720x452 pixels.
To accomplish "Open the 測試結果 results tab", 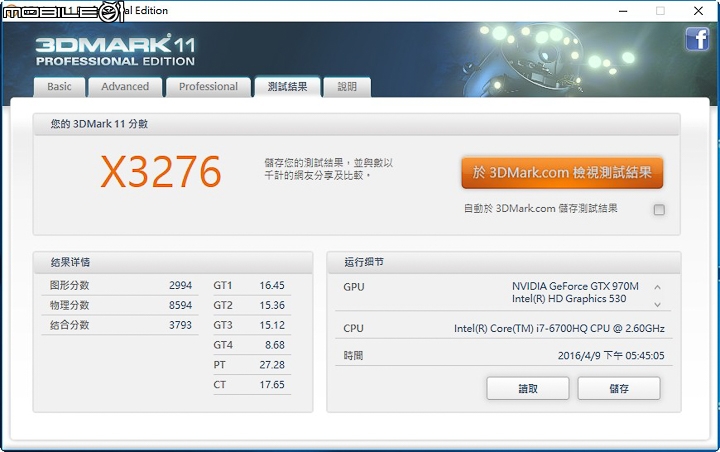I will 287,87.
